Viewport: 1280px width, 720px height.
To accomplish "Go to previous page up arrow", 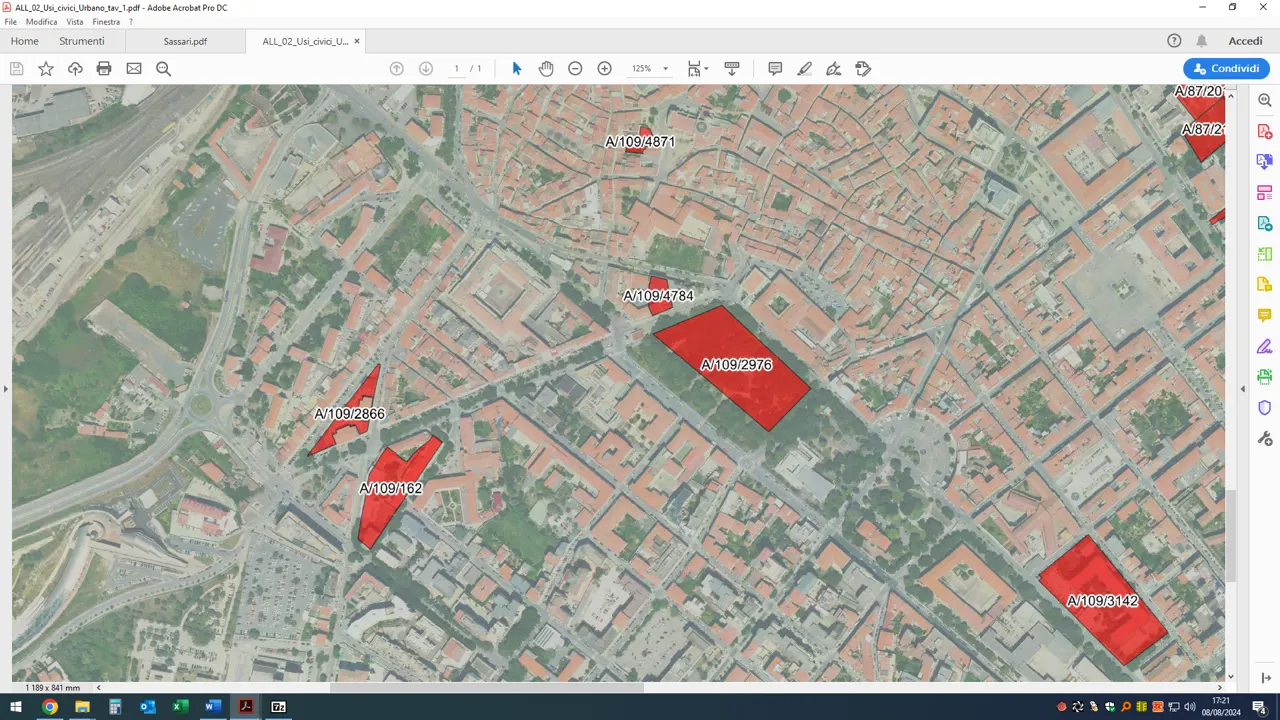I will pyautogui.click(x=397, y=69).
